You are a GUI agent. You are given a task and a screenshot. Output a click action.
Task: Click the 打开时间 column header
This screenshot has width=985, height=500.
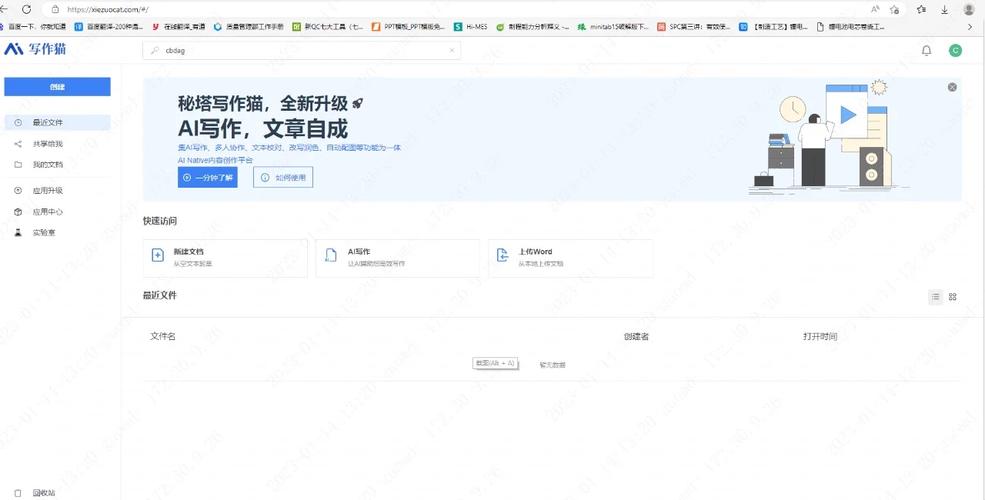pyautogui.click(x=820, y=337)
